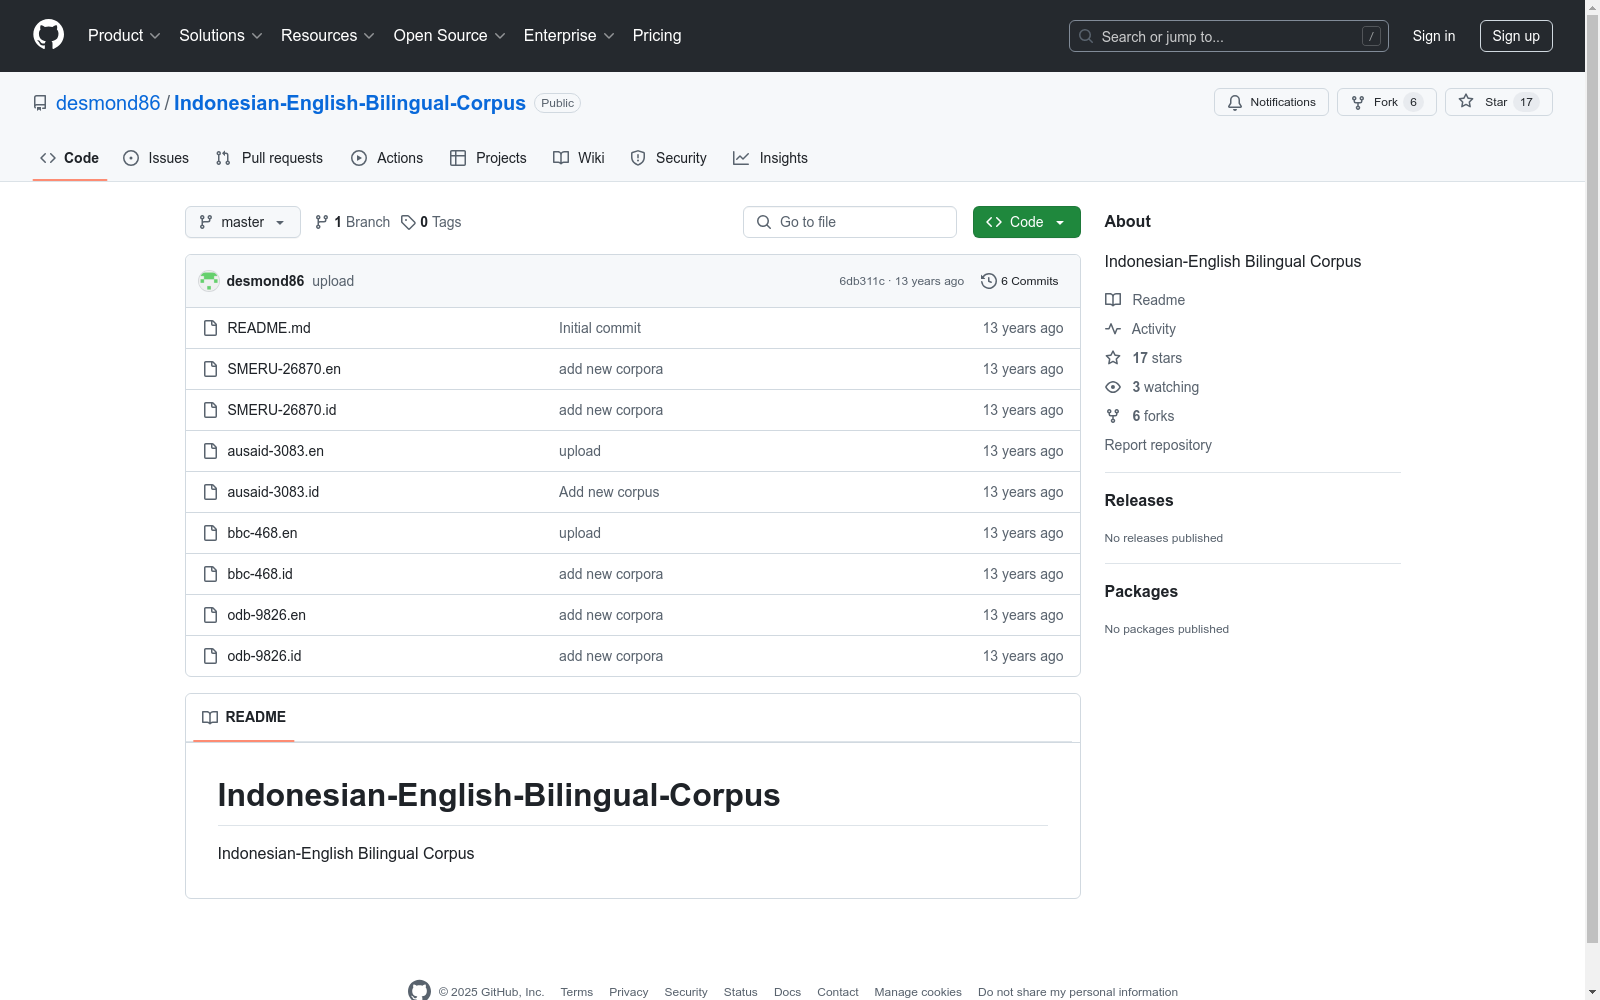The image size is (1600, 1000).
Task: Switch to the Projects tab
Action: pos(488,158)
